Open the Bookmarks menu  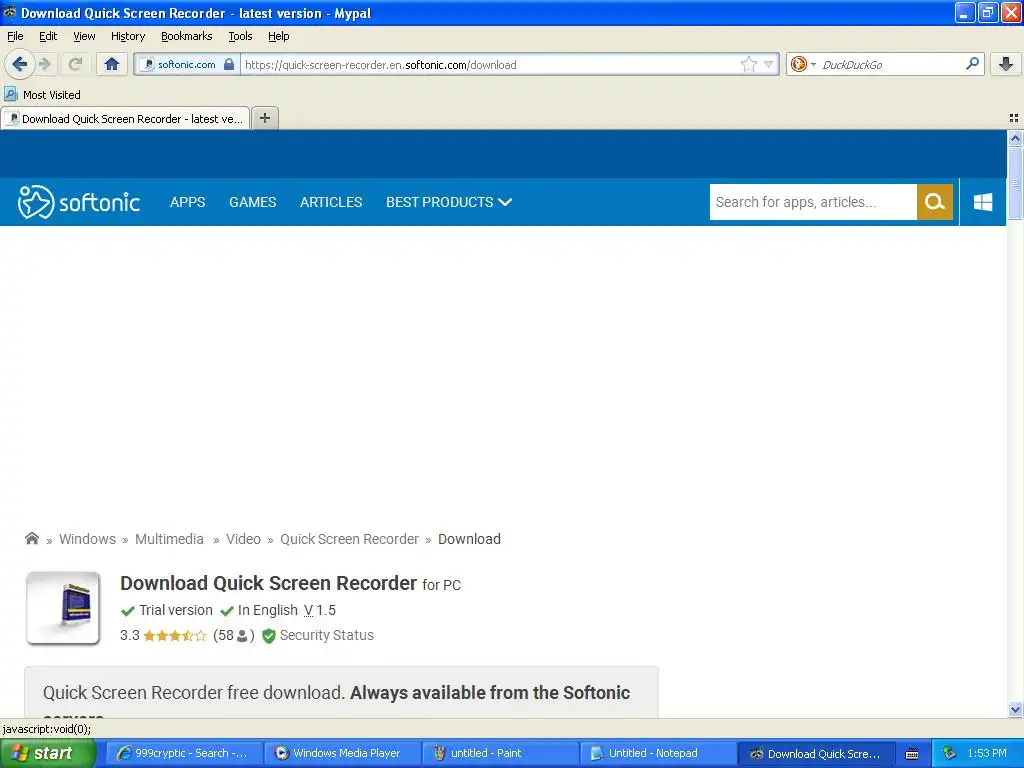[186, 36]
